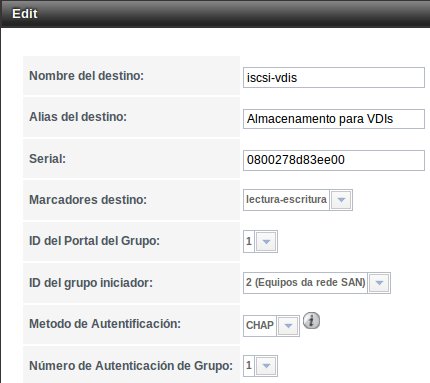Click the 'Metodo de Autentificación:' label

tap(105, 324)
